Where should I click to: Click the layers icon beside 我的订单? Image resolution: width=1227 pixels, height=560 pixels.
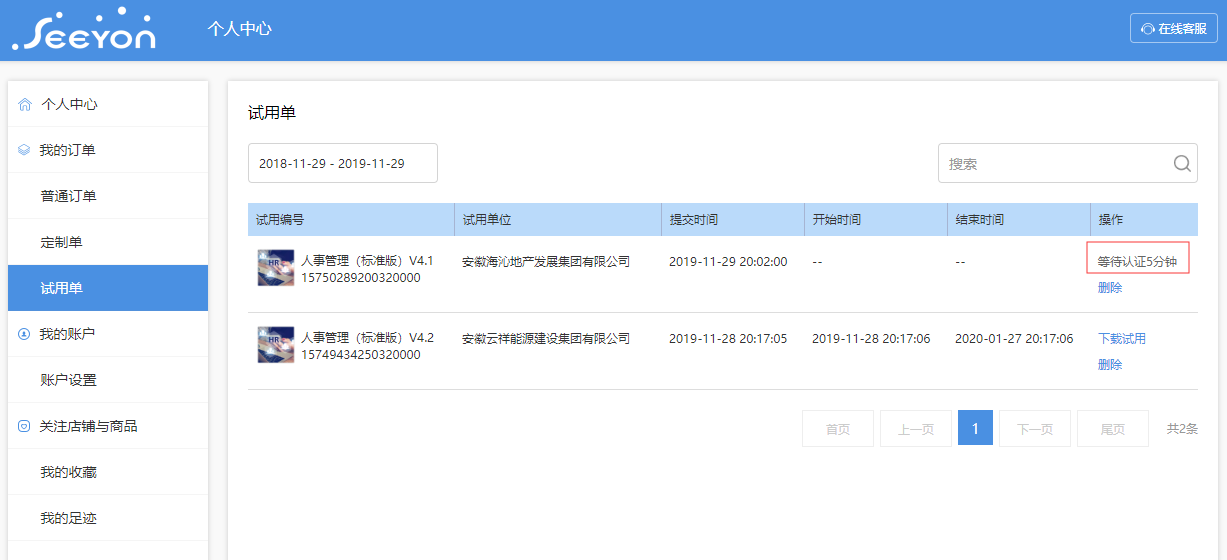24,150
